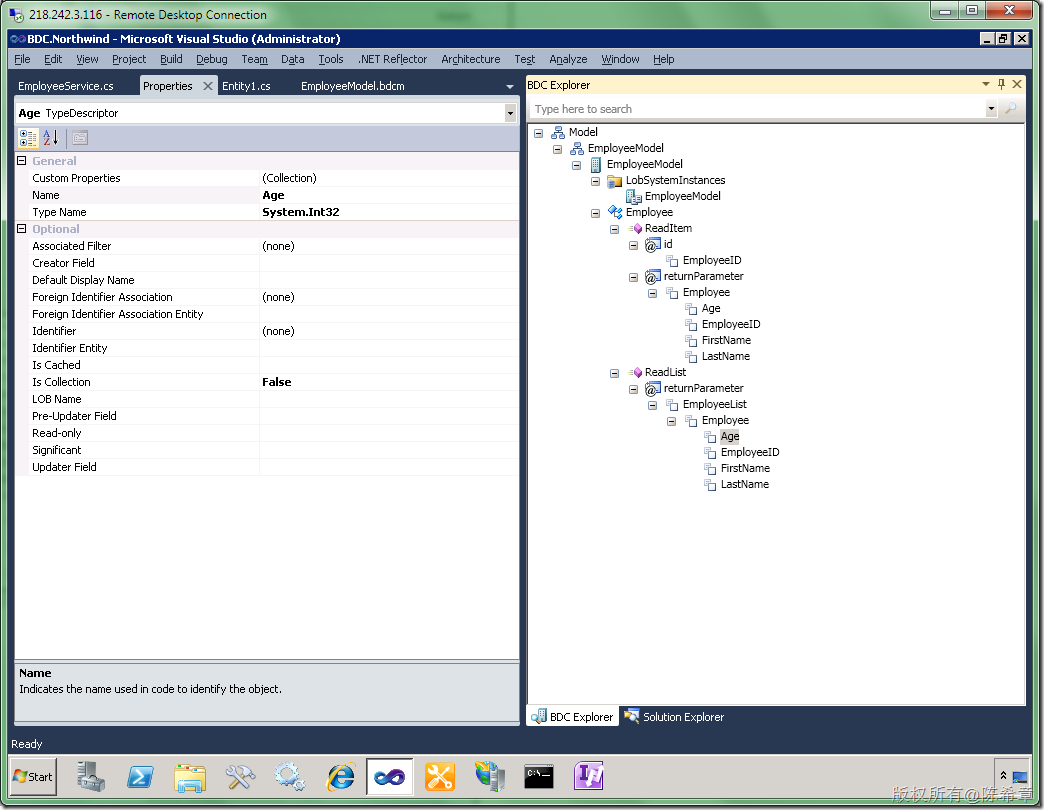Open Internet Explorer from the taskbar
This screenshot has width=1044, height=810.
click(x=340, y=777)
